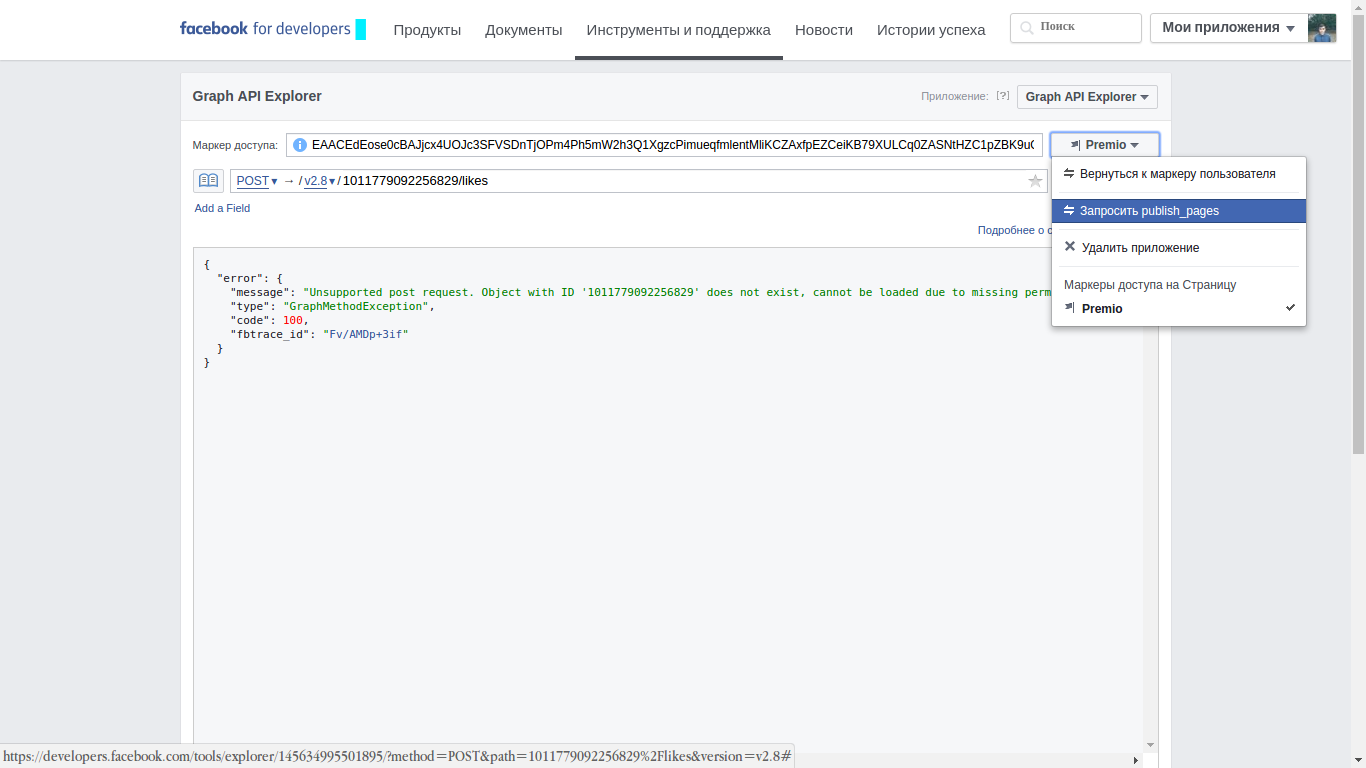Select Вернуться к маркеру пользователя
The height and width of the screenshot is (768, 1366).
1178,174
